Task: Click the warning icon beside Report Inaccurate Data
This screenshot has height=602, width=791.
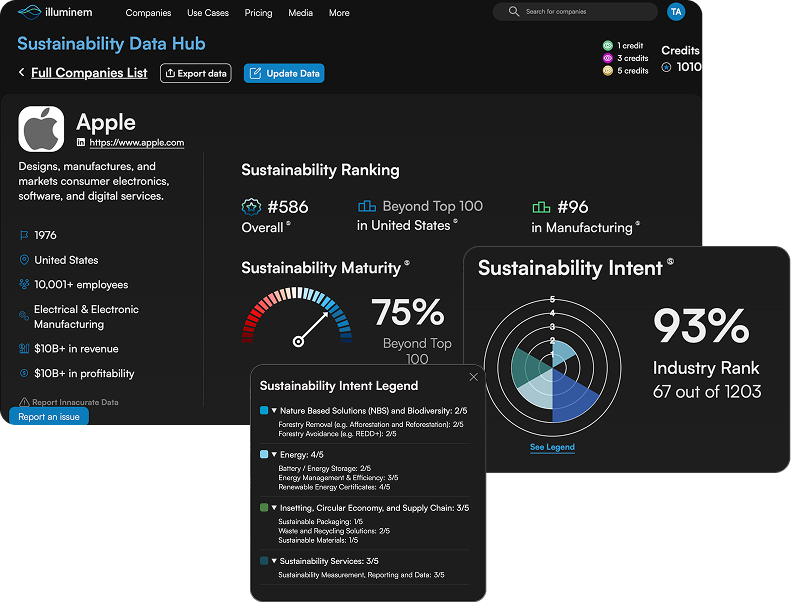Action: point(24,402)
